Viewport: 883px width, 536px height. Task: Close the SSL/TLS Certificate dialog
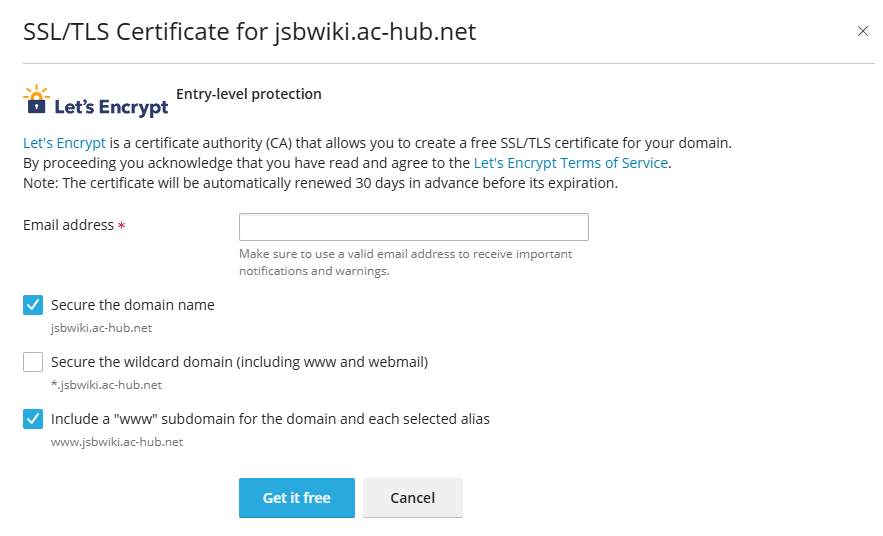click(863, 31)
